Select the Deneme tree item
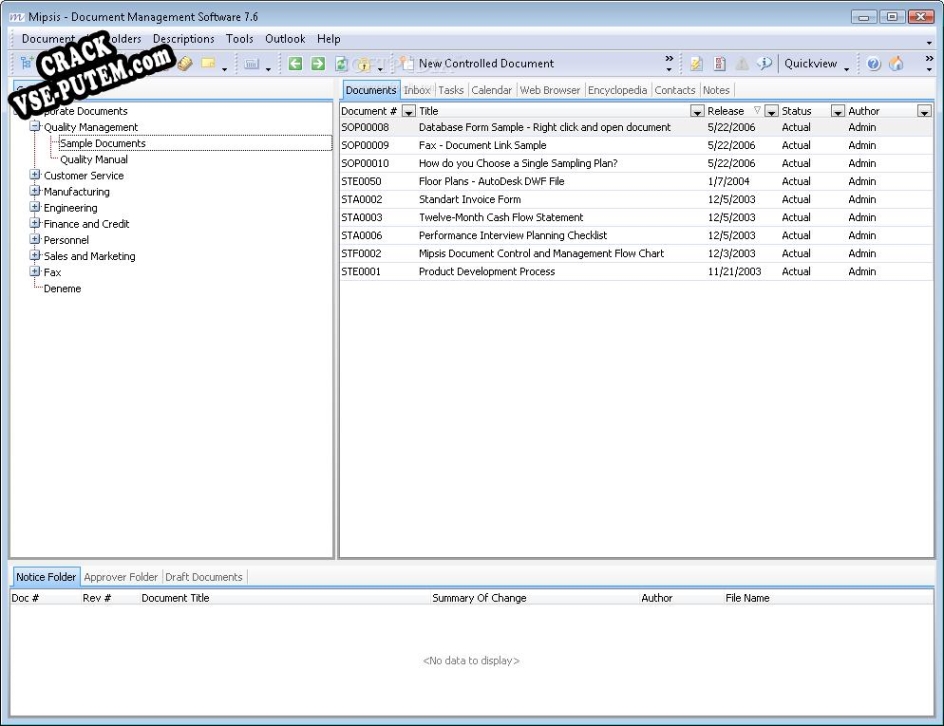Screen dimensions: 944x726 click(62, 288)
